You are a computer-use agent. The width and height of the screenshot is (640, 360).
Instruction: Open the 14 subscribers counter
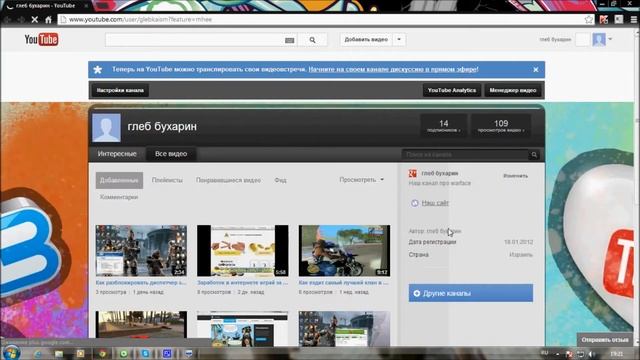444,125
